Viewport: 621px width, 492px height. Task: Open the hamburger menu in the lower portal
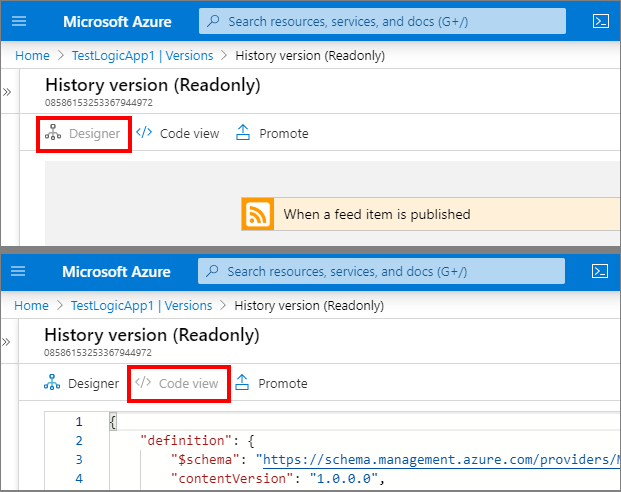point(19,271)
